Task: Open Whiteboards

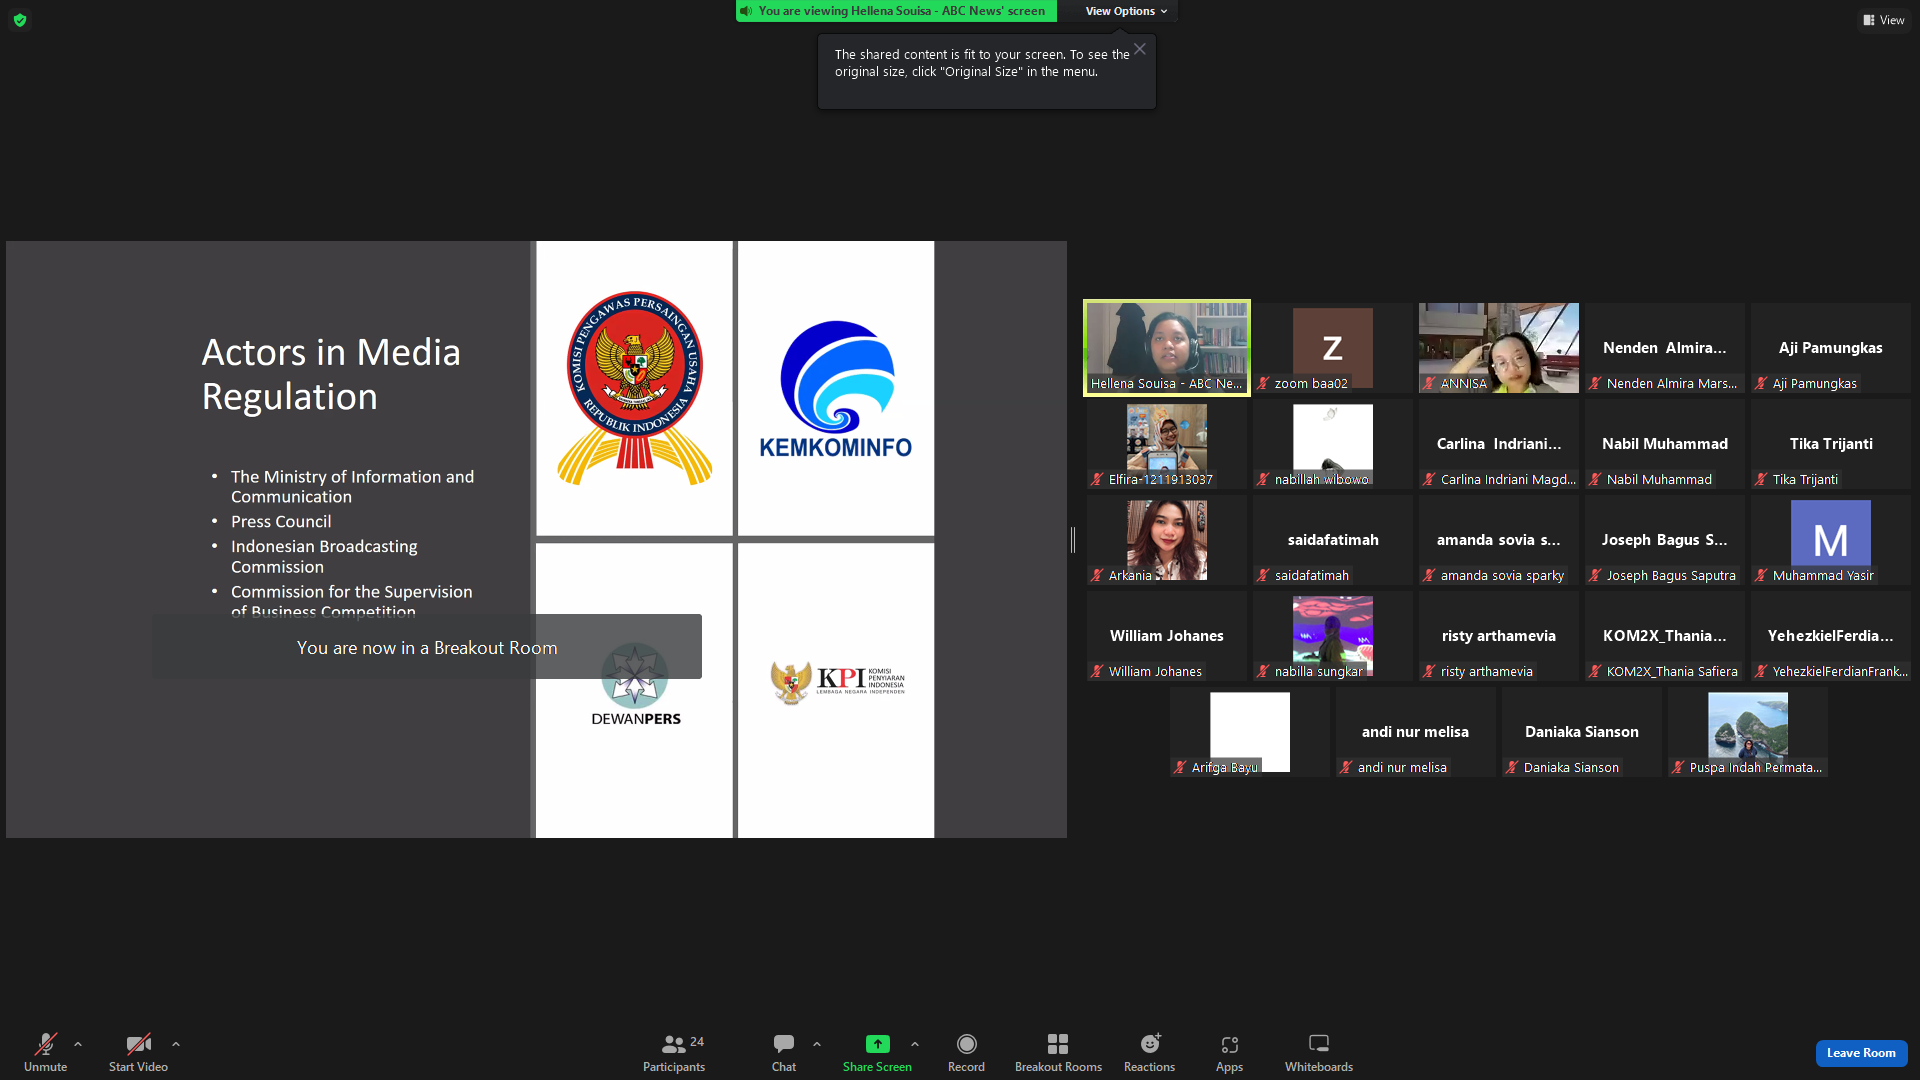Action: (1319, 1053)
